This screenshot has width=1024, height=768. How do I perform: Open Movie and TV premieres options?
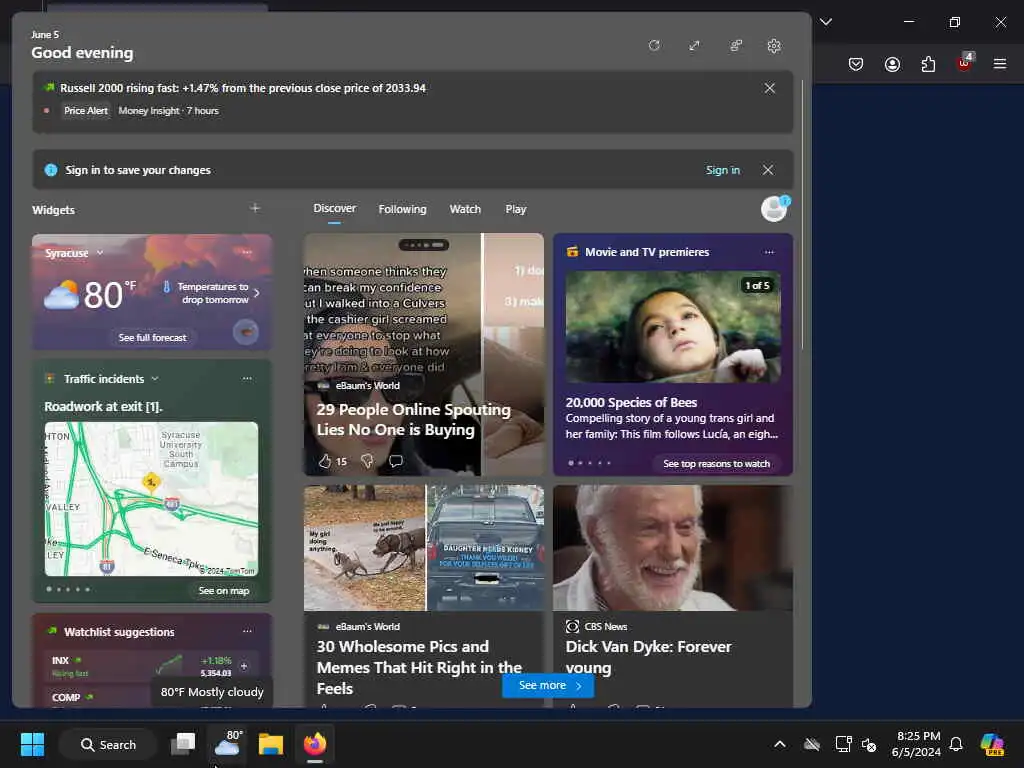769,252
